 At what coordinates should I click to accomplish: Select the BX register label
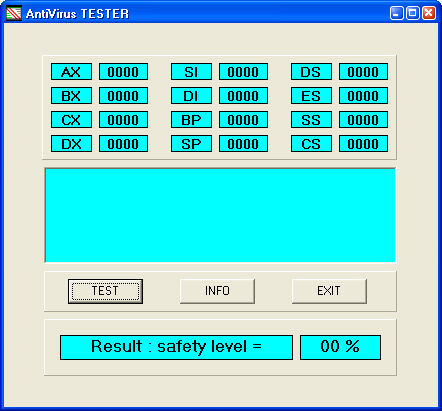[x=71, y=96]
